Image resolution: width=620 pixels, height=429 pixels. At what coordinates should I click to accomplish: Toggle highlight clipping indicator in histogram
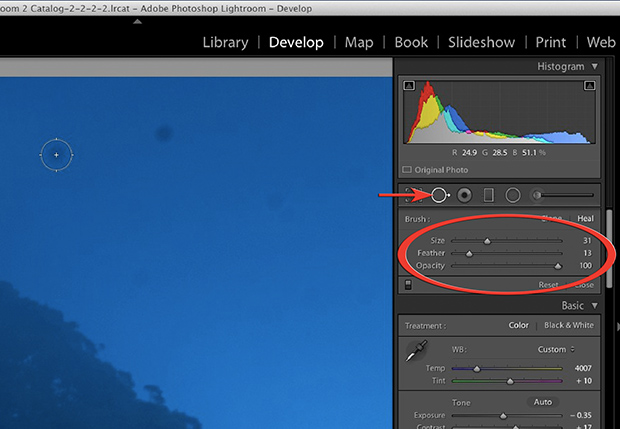(x=589, y=85)
